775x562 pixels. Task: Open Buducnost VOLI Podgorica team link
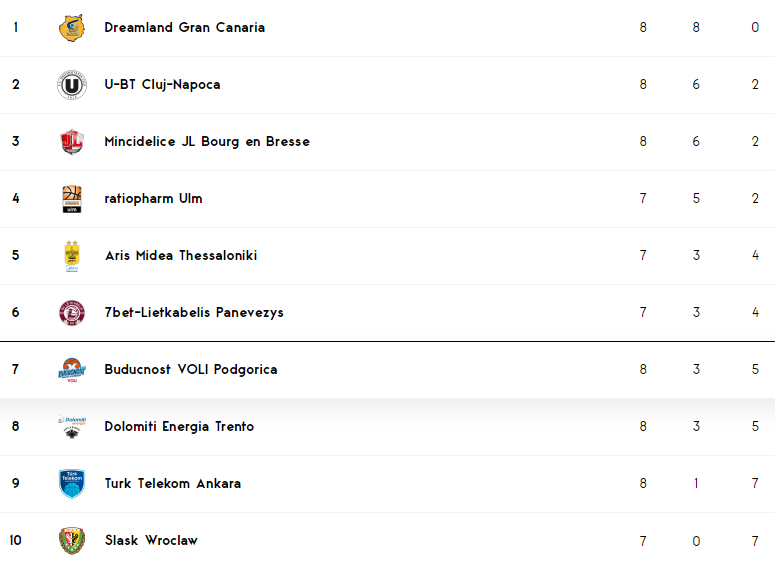point(191,370)
